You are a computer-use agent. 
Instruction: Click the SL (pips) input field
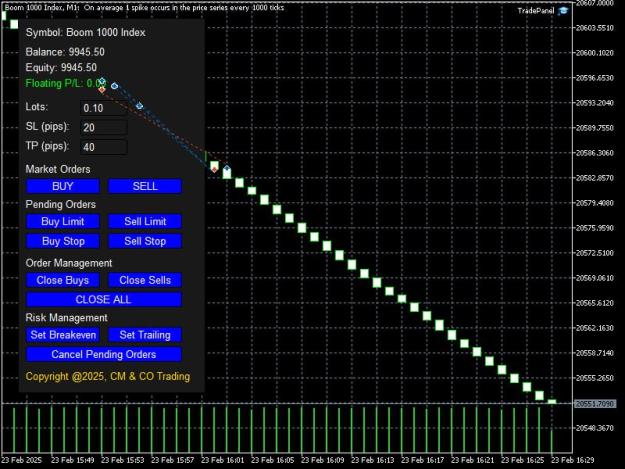[104, 128]
